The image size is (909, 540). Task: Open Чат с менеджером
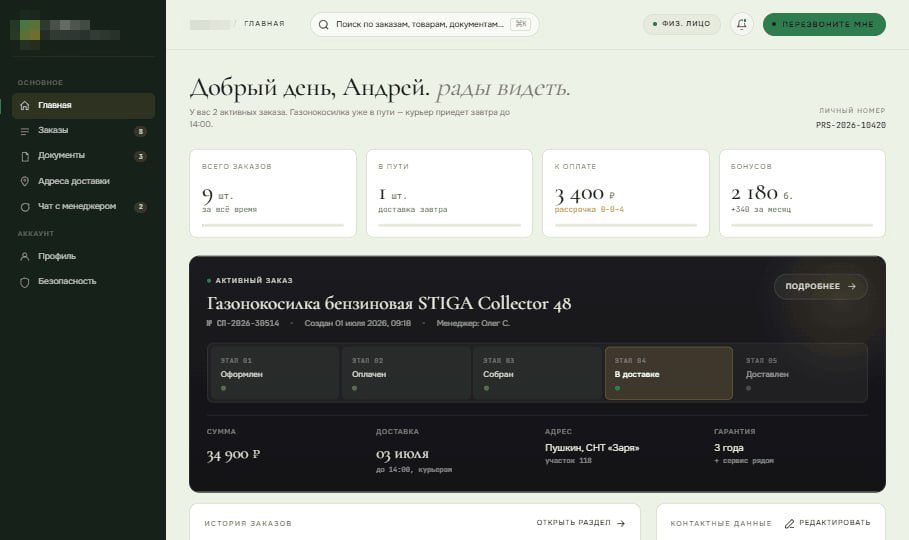[83, 206]
